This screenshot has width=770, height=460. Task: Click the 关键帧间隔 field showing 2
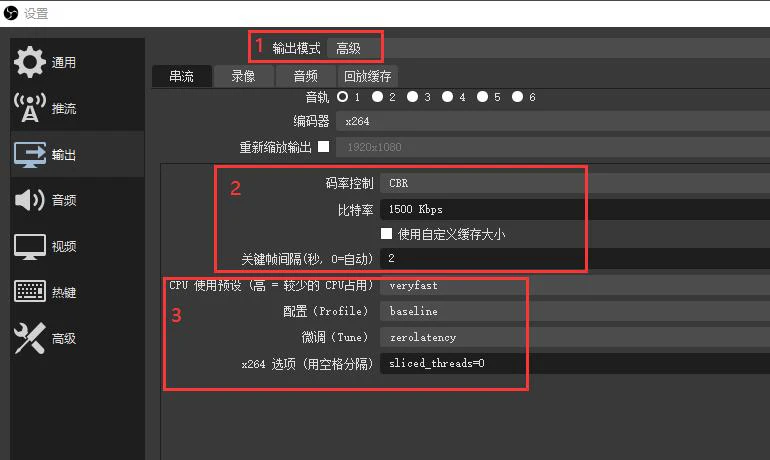pos(575,258)
